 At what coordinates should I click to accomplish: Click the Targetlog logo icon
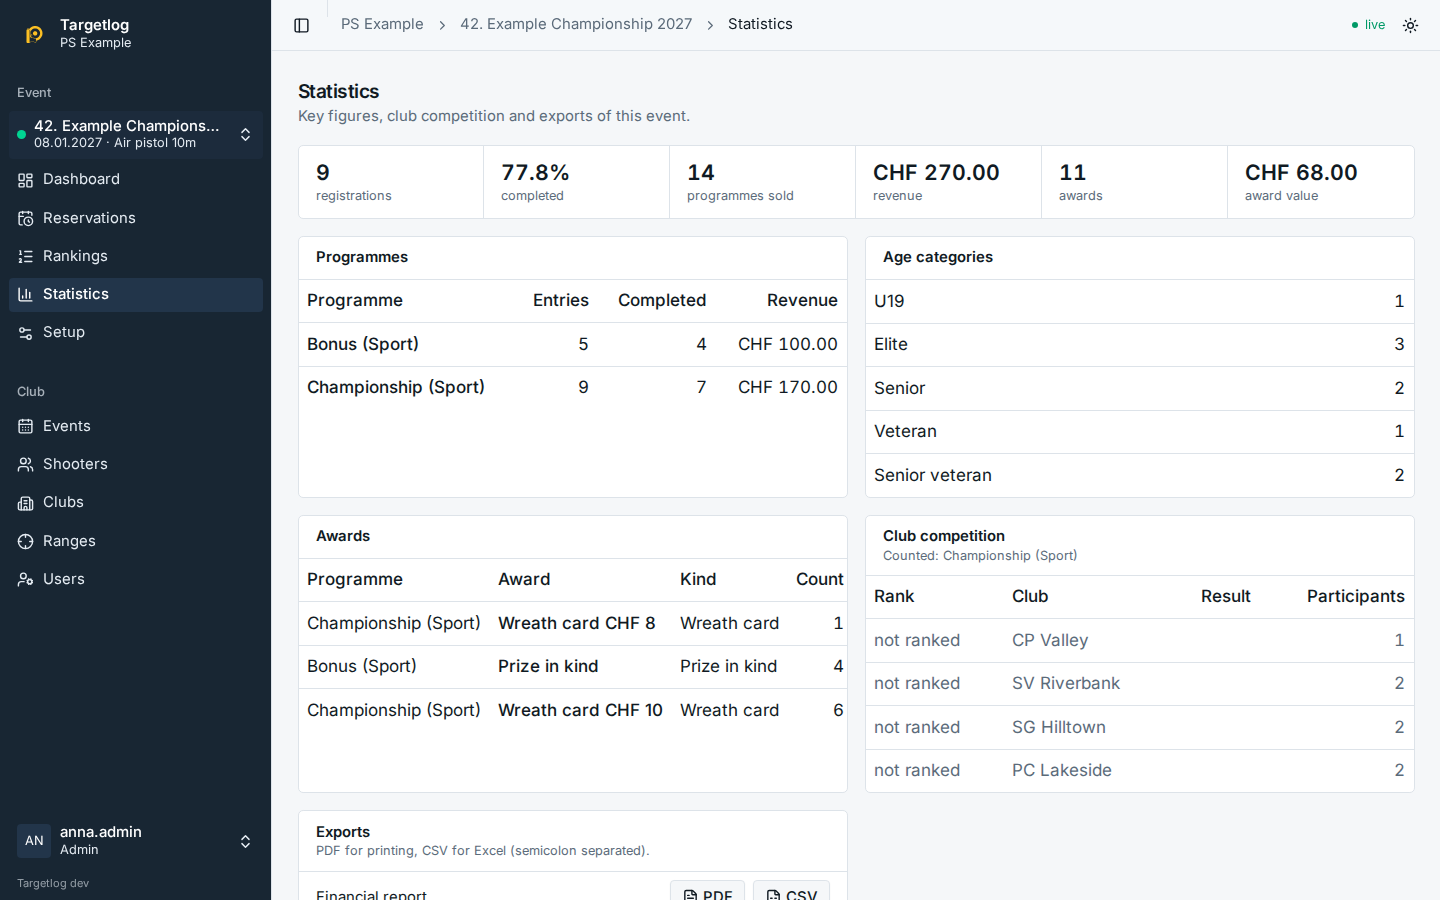point(34,34)
